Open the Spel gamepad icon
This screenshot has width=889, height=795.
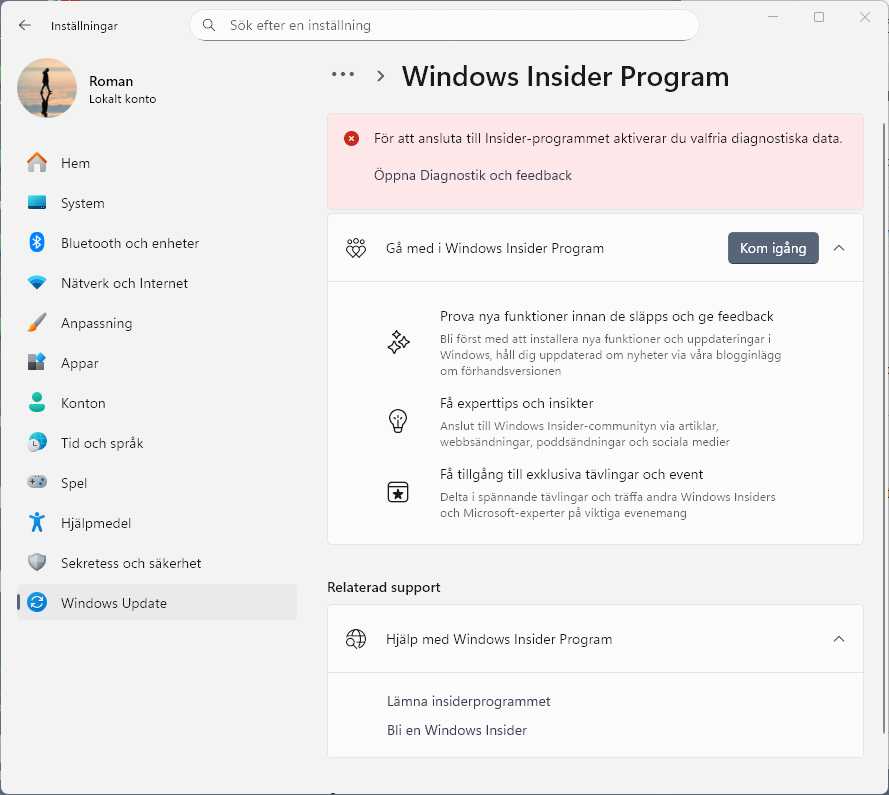pos(37,482)
